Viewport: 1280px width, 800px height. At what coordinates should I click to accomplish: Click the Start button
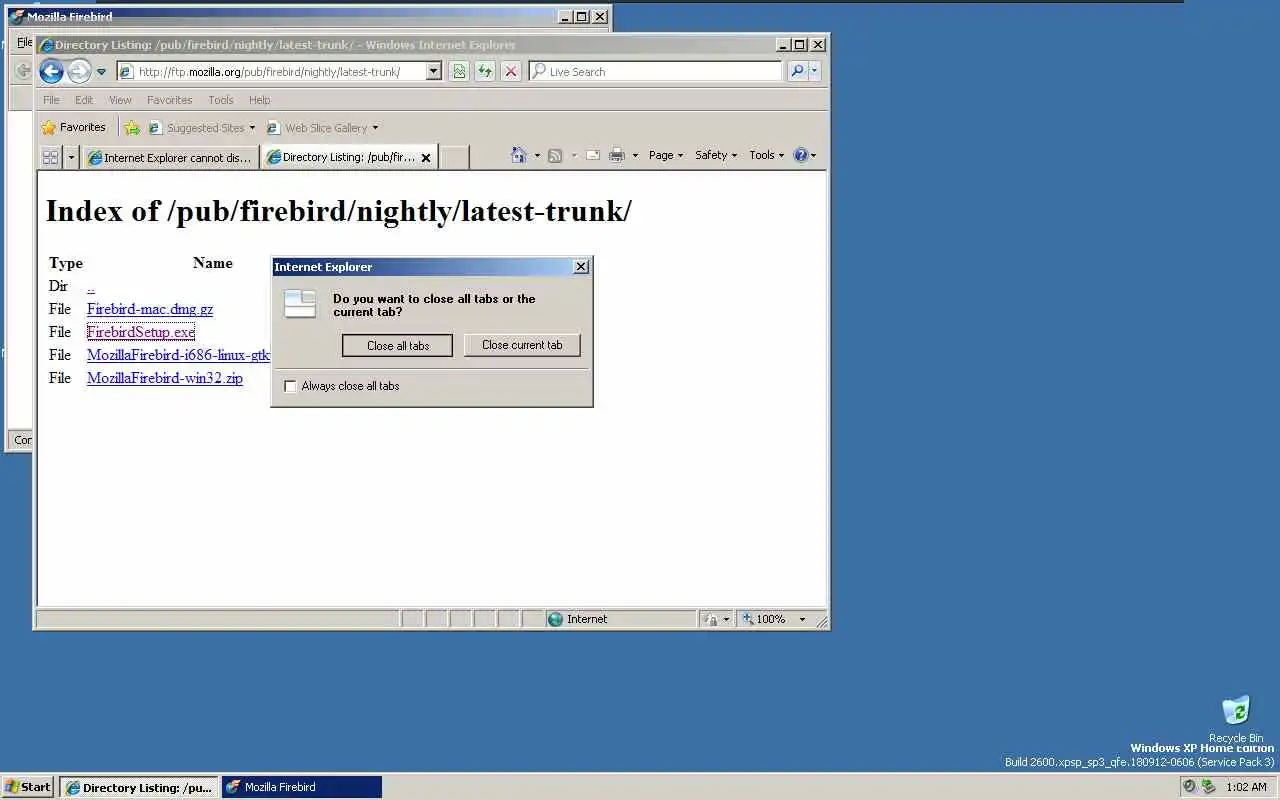coord(28,787)
